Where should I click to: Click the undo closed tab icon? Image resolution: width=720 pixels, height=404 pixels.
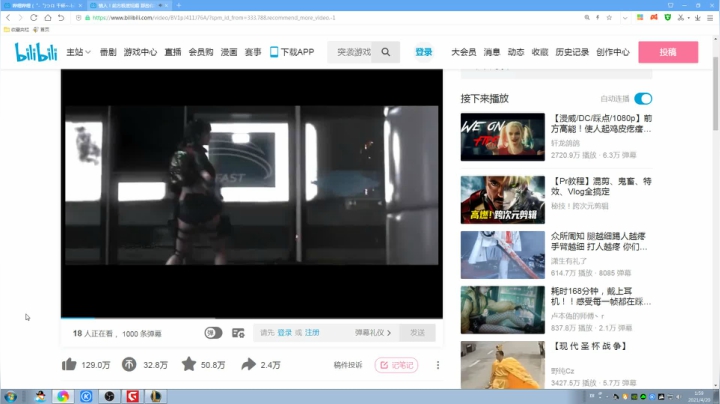point(61,17)
